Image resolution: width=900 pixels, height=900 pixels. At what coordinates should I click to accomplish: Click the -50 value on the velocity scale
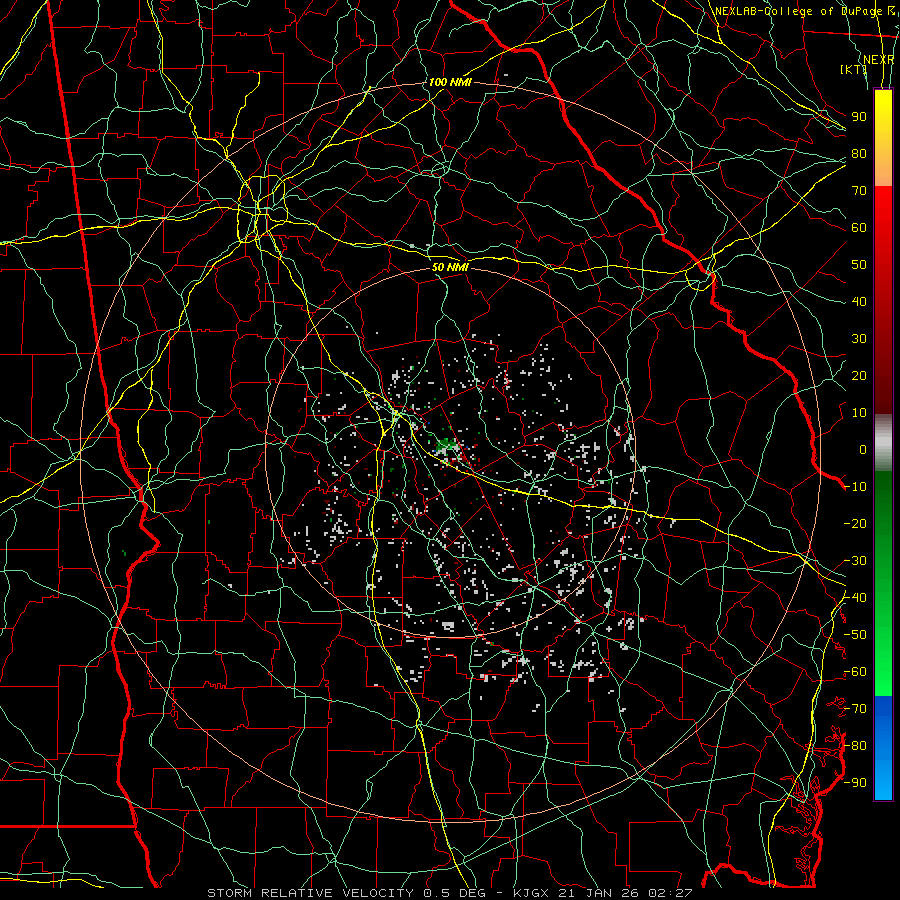[x=855, y=635]
